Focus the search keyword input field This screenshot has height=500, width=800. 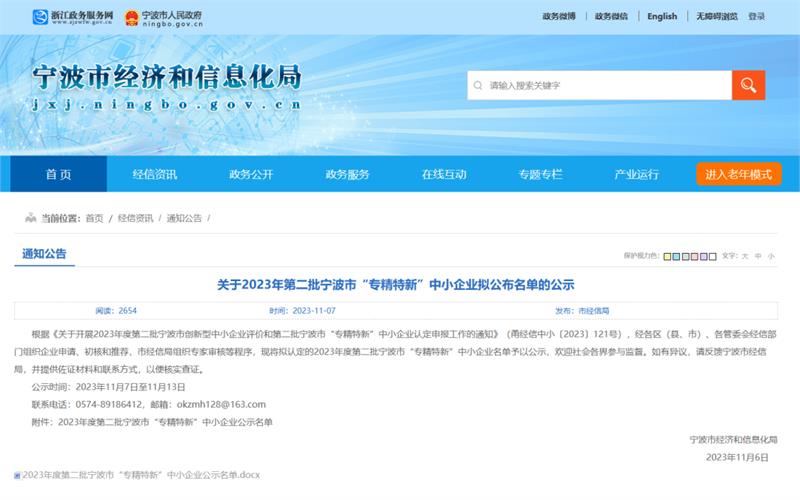click(x=600, y=85)
